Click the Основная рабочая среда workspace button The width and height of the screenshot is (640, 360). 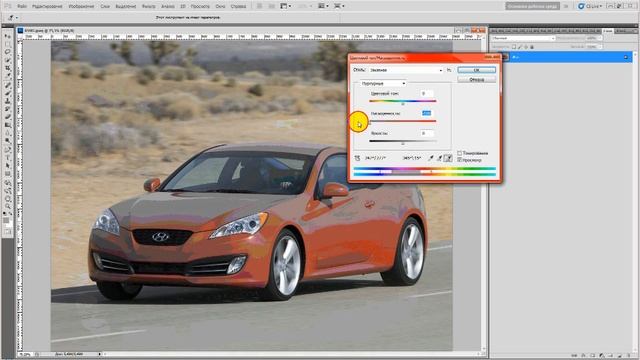pos(532,6)
